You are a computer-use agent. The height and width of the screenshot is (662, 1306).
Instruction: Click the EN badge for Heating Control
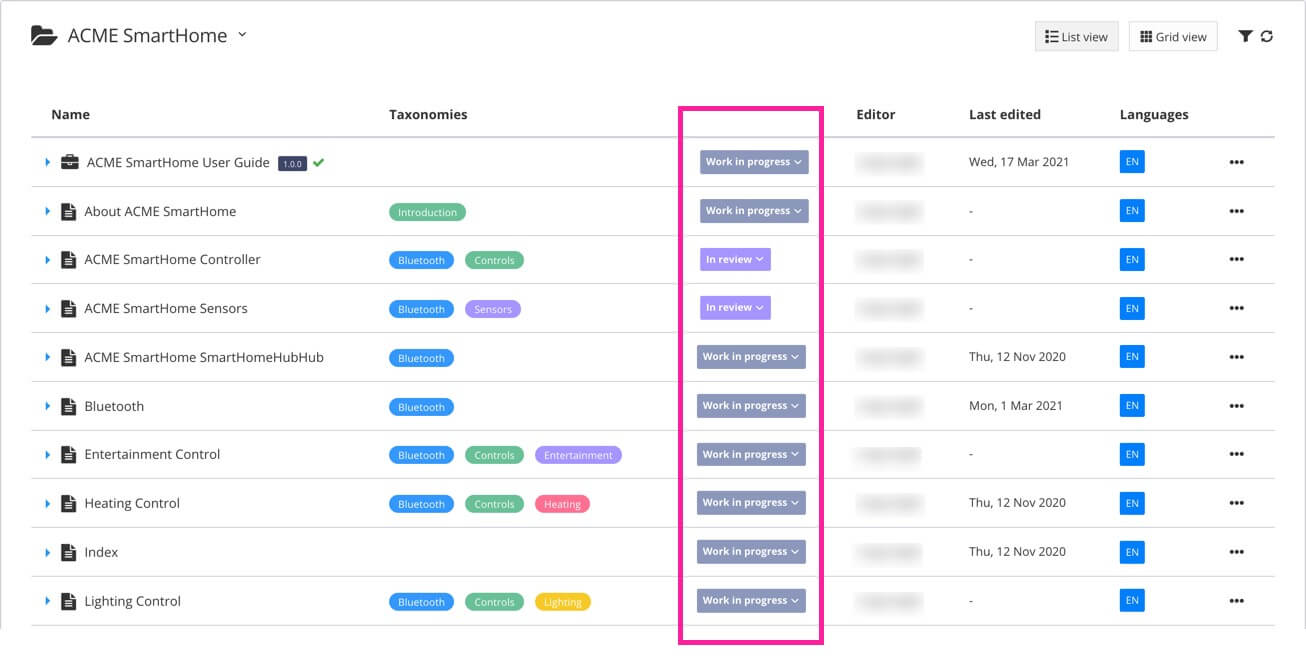click(x=1131, y=503)
